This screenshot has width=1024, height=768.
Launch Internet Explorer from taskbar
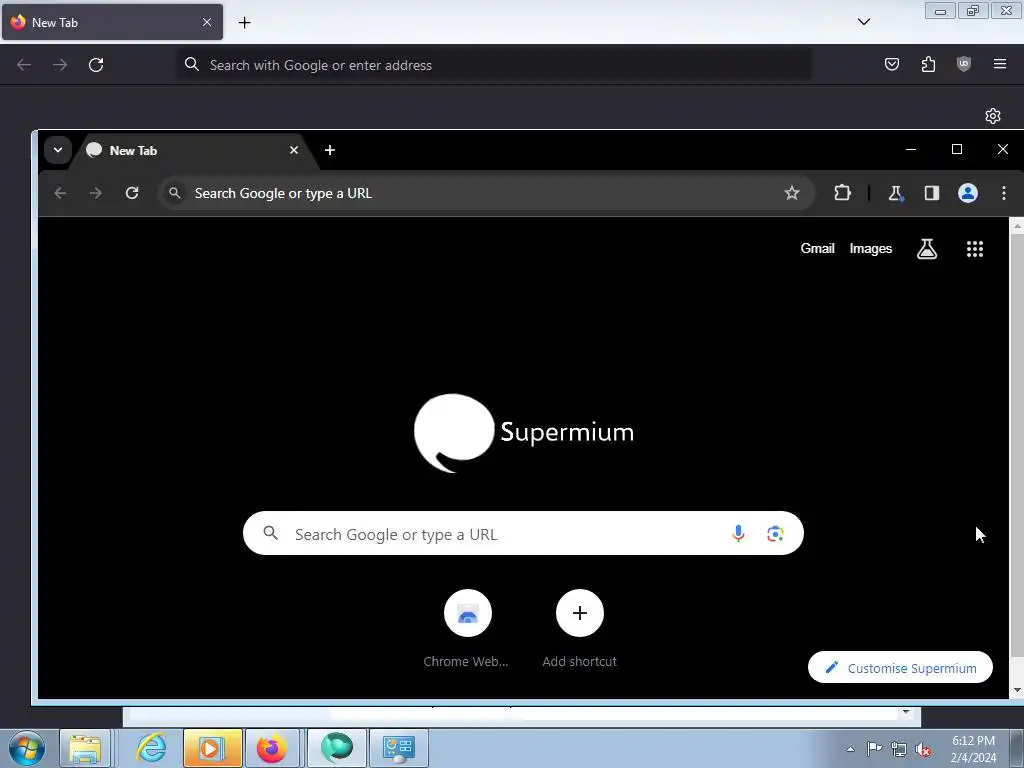click(x=151, y=748)
